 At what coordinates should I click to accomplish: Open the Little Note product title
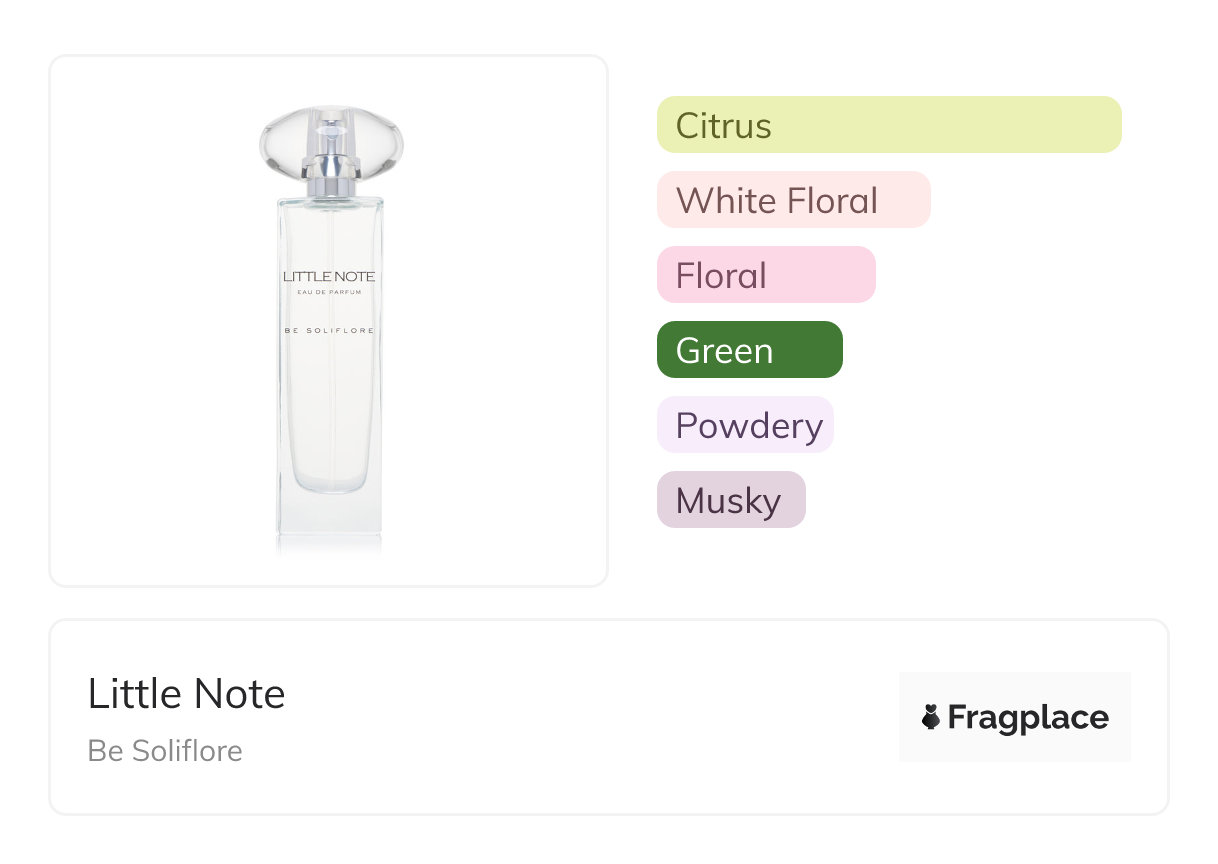pos(187,694)
